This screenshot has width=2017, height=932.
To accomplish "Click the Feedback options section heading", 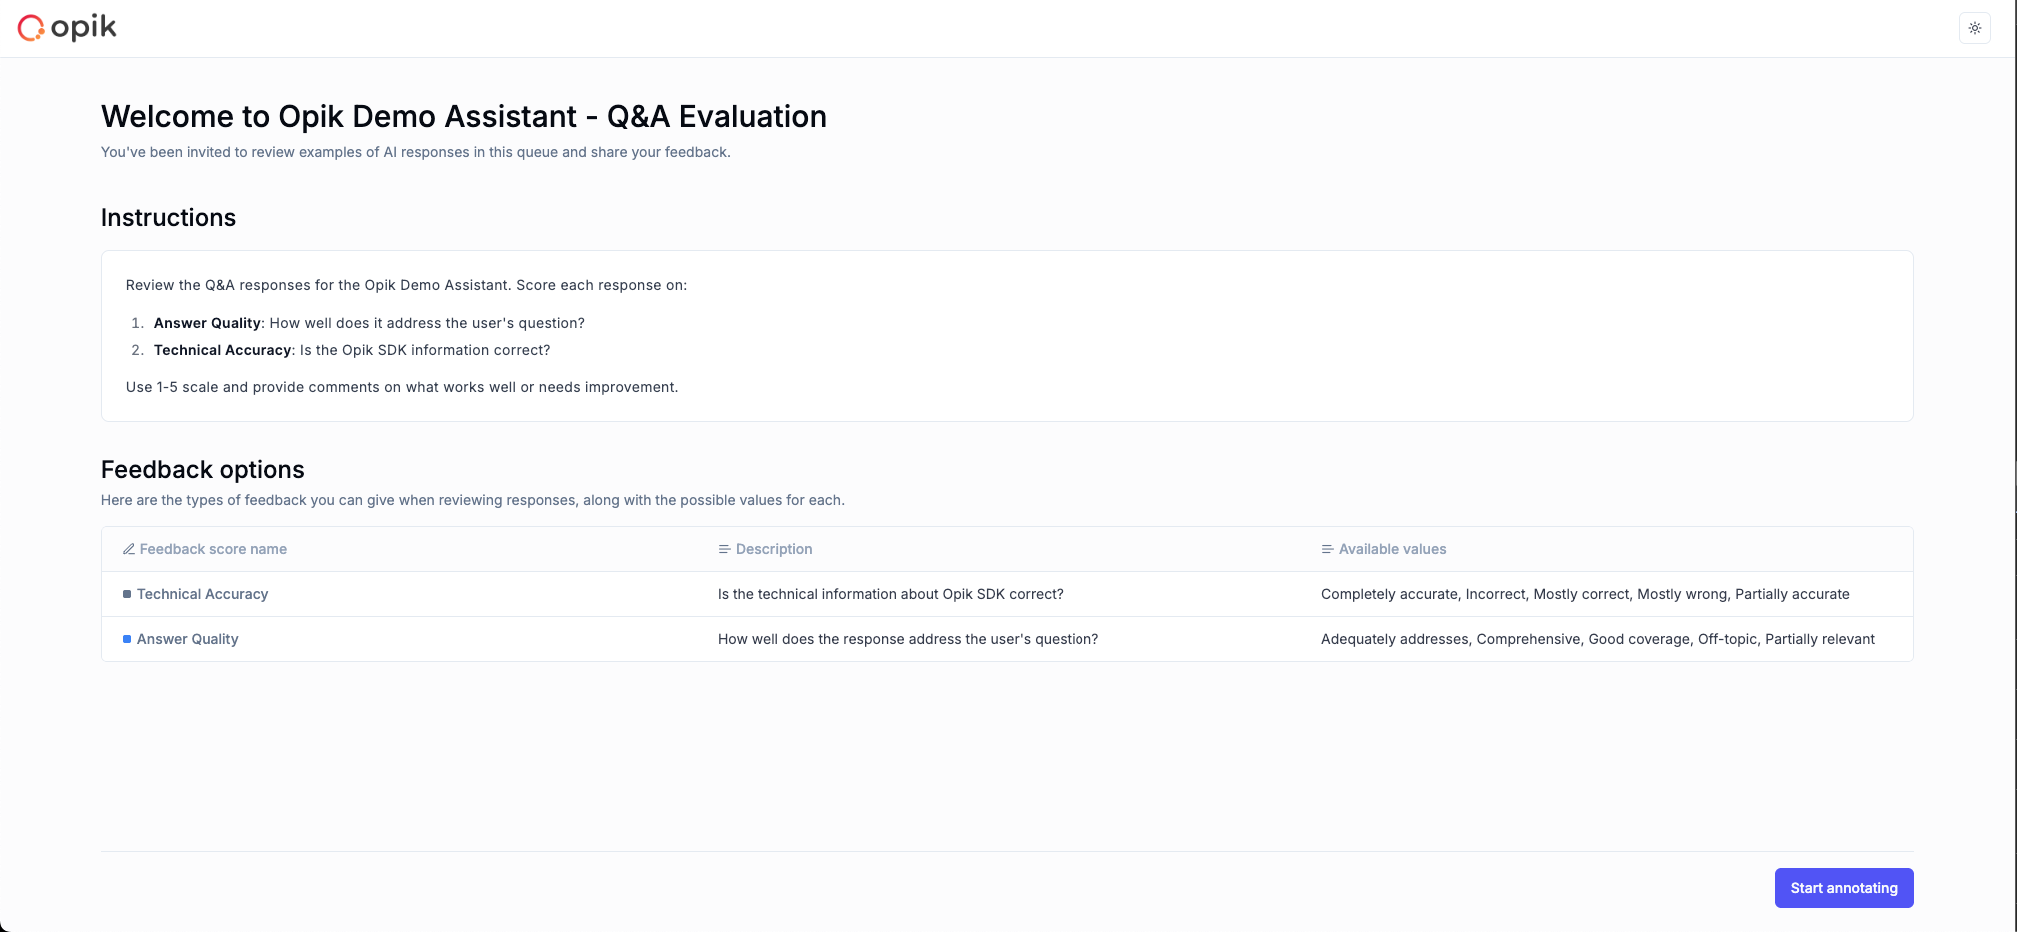I will [x=202, y=470].
